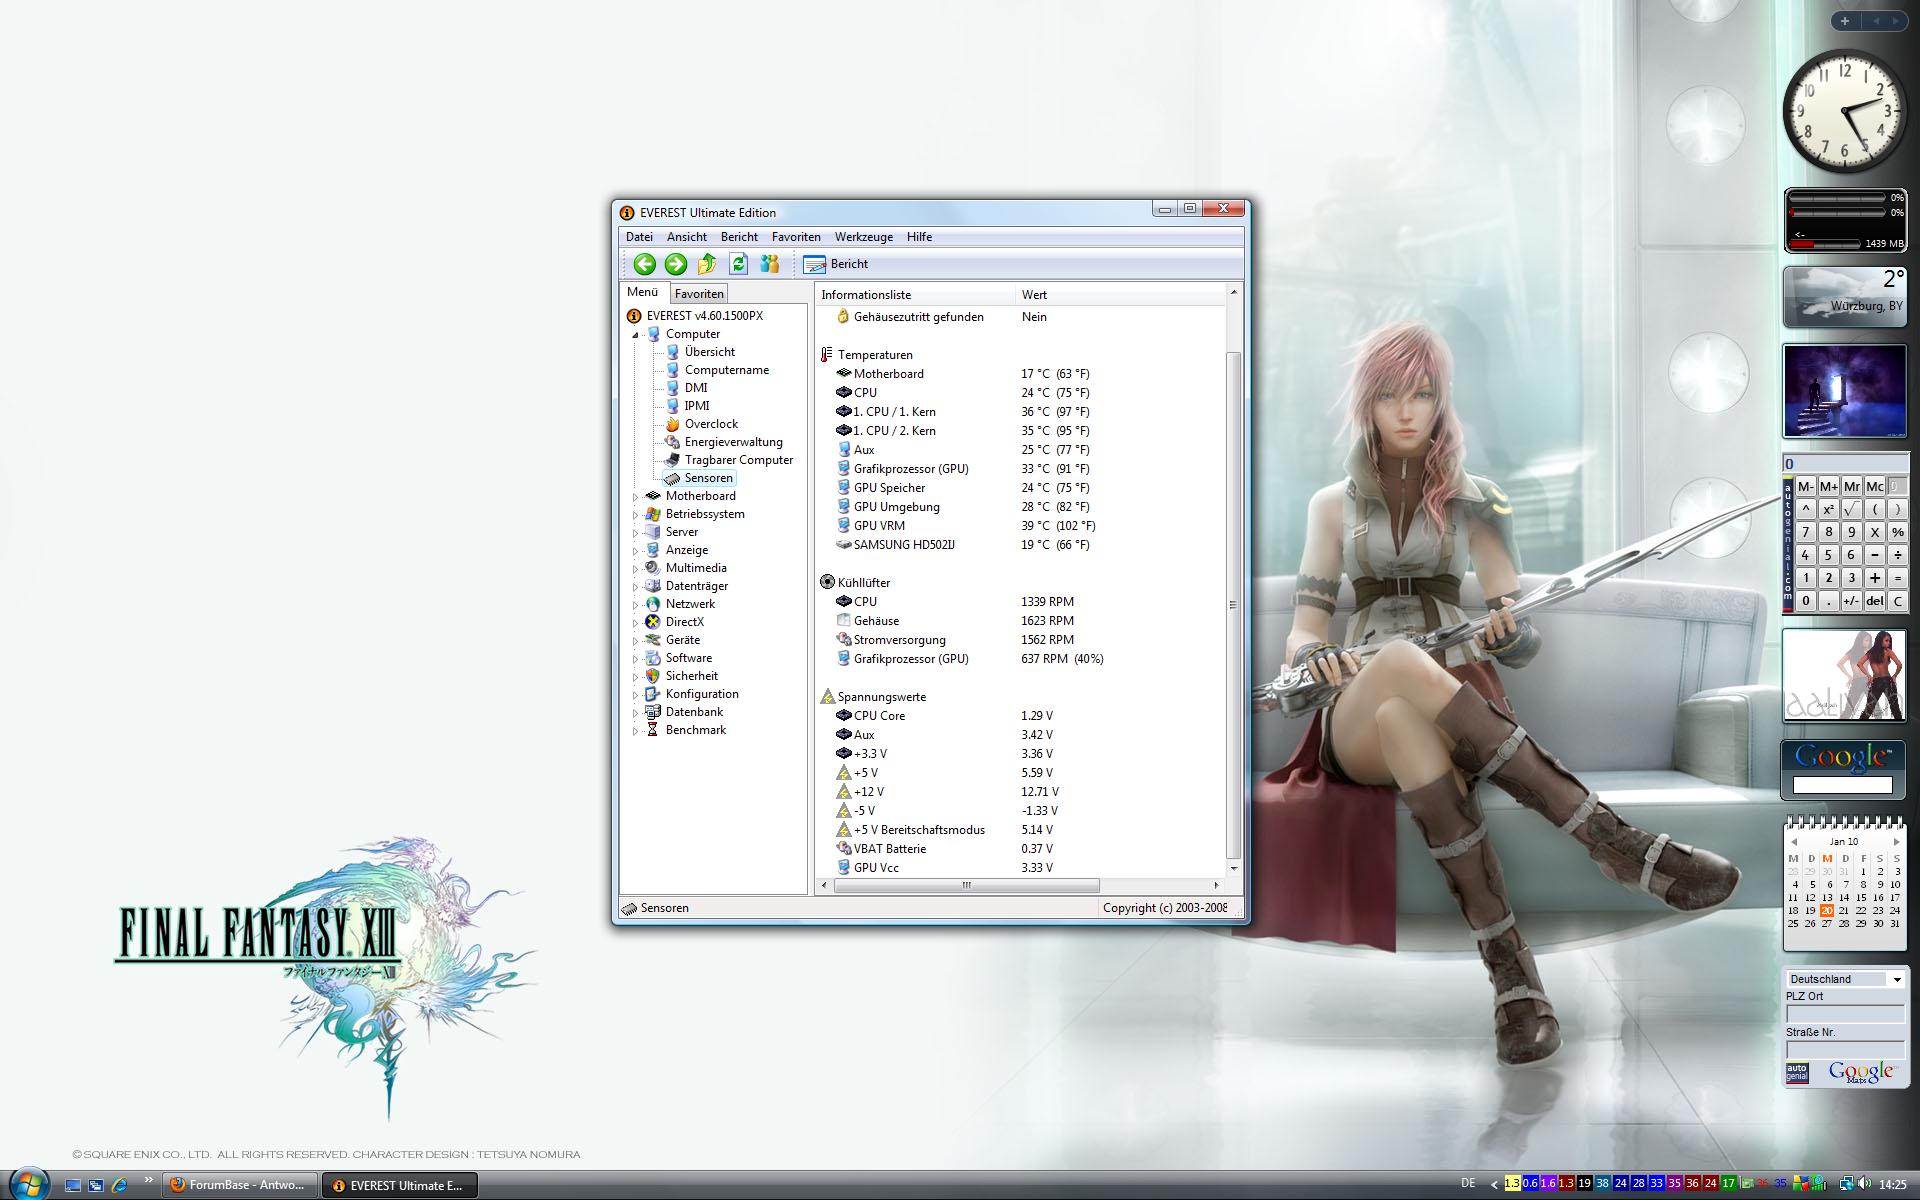Collapse the Computer tree node
The width and height of the screenshot is (1920, 1200).
[x=635, y=335]
